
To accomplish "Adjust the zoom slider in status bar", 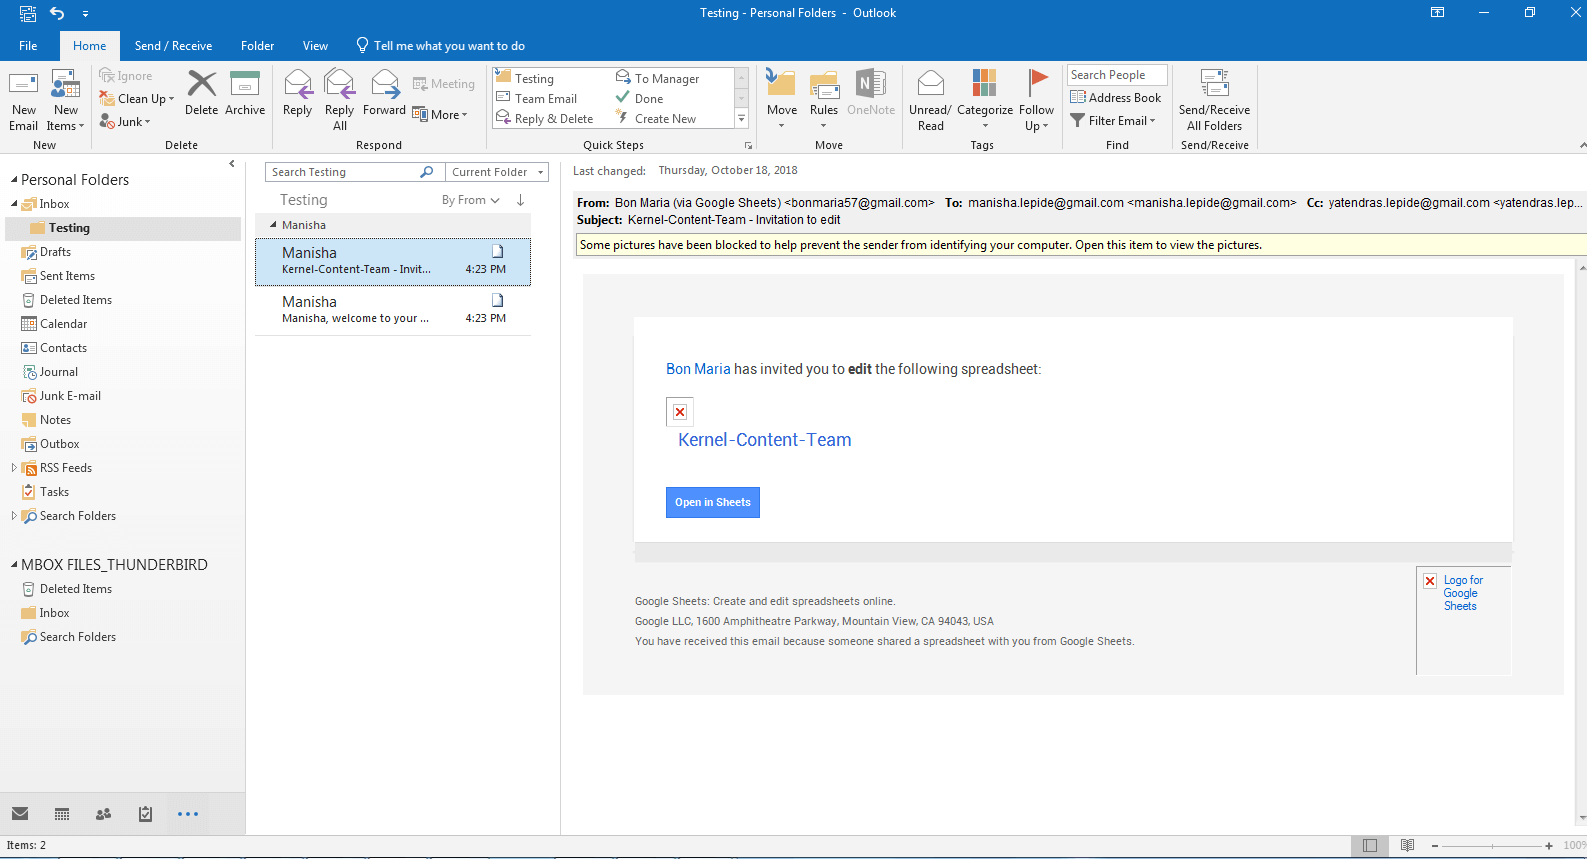I will [1492, 846].
